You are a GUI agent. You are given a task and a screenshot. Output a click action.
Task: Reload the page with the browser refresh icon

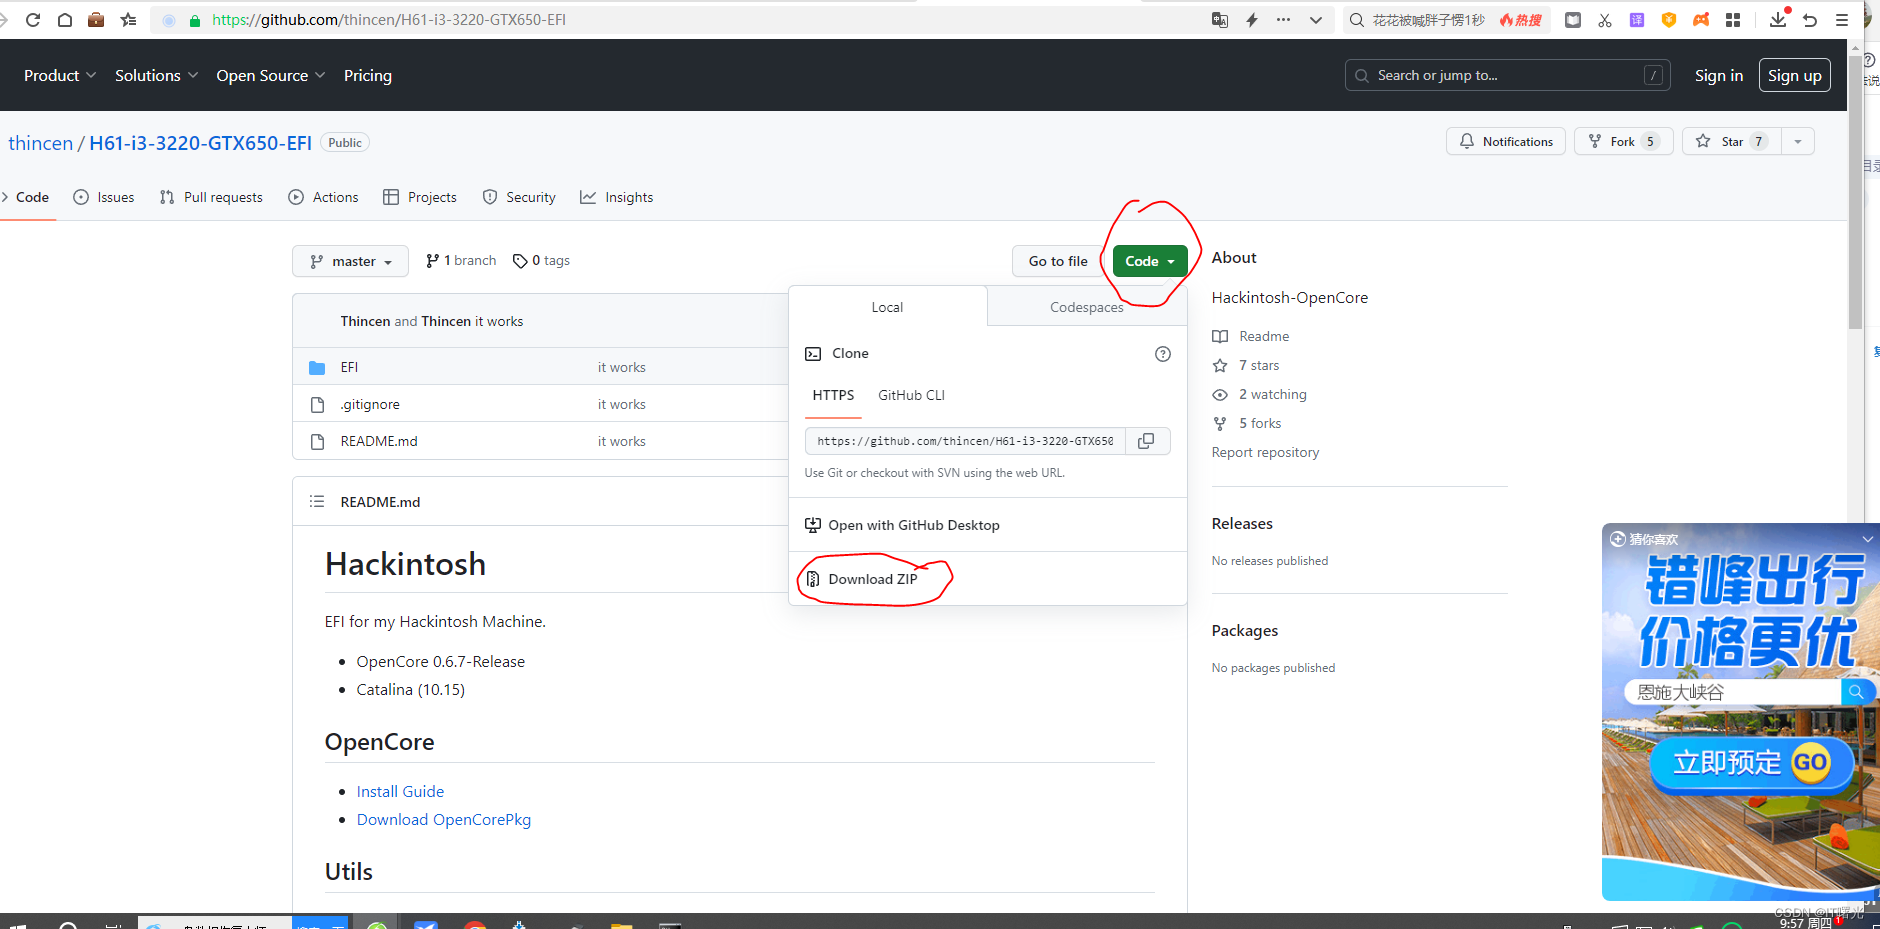pyautogui.click(x=33, y=20)
